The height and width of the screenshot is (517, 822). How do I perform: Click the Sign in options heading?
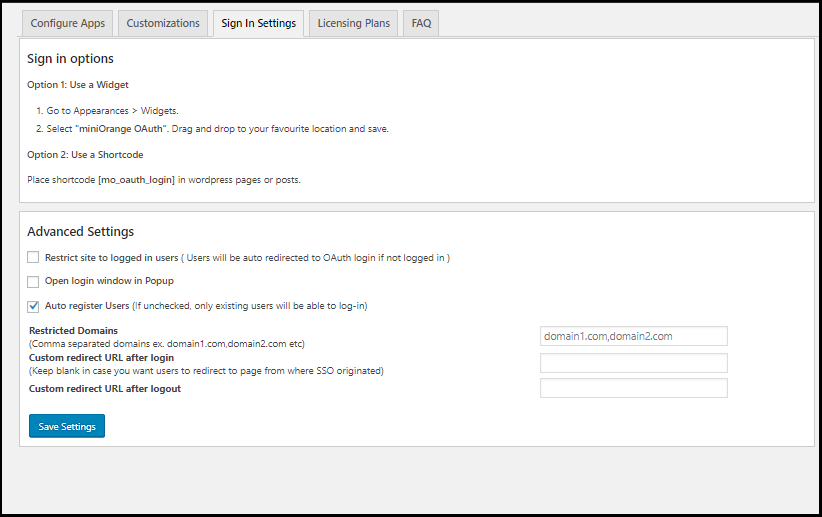[70, 59]
